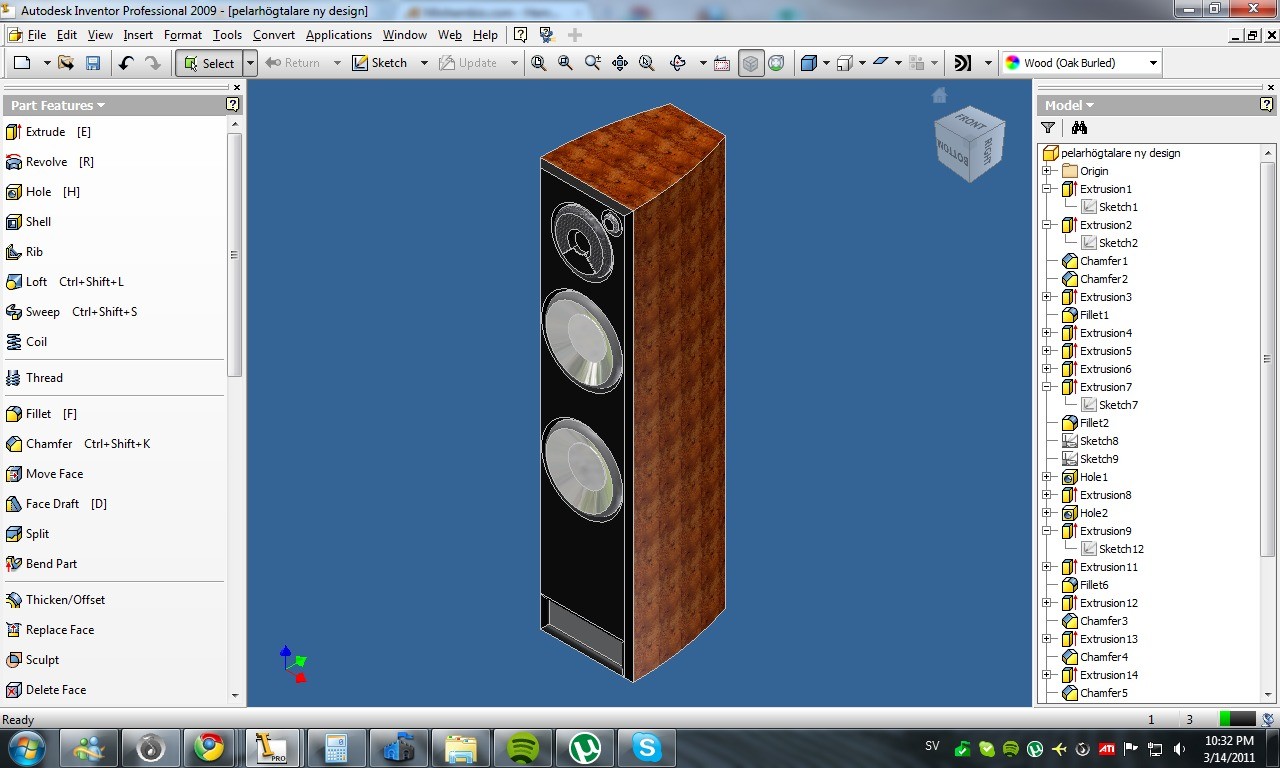Toggle the Select mode button

click(209, 63)
